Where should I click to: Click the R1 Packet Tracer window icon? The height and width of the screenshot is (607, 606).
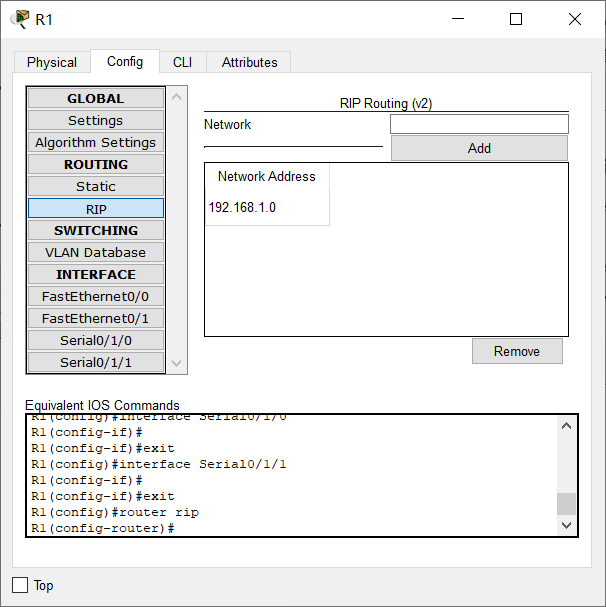pyautogui.click(x=21, y=19)
